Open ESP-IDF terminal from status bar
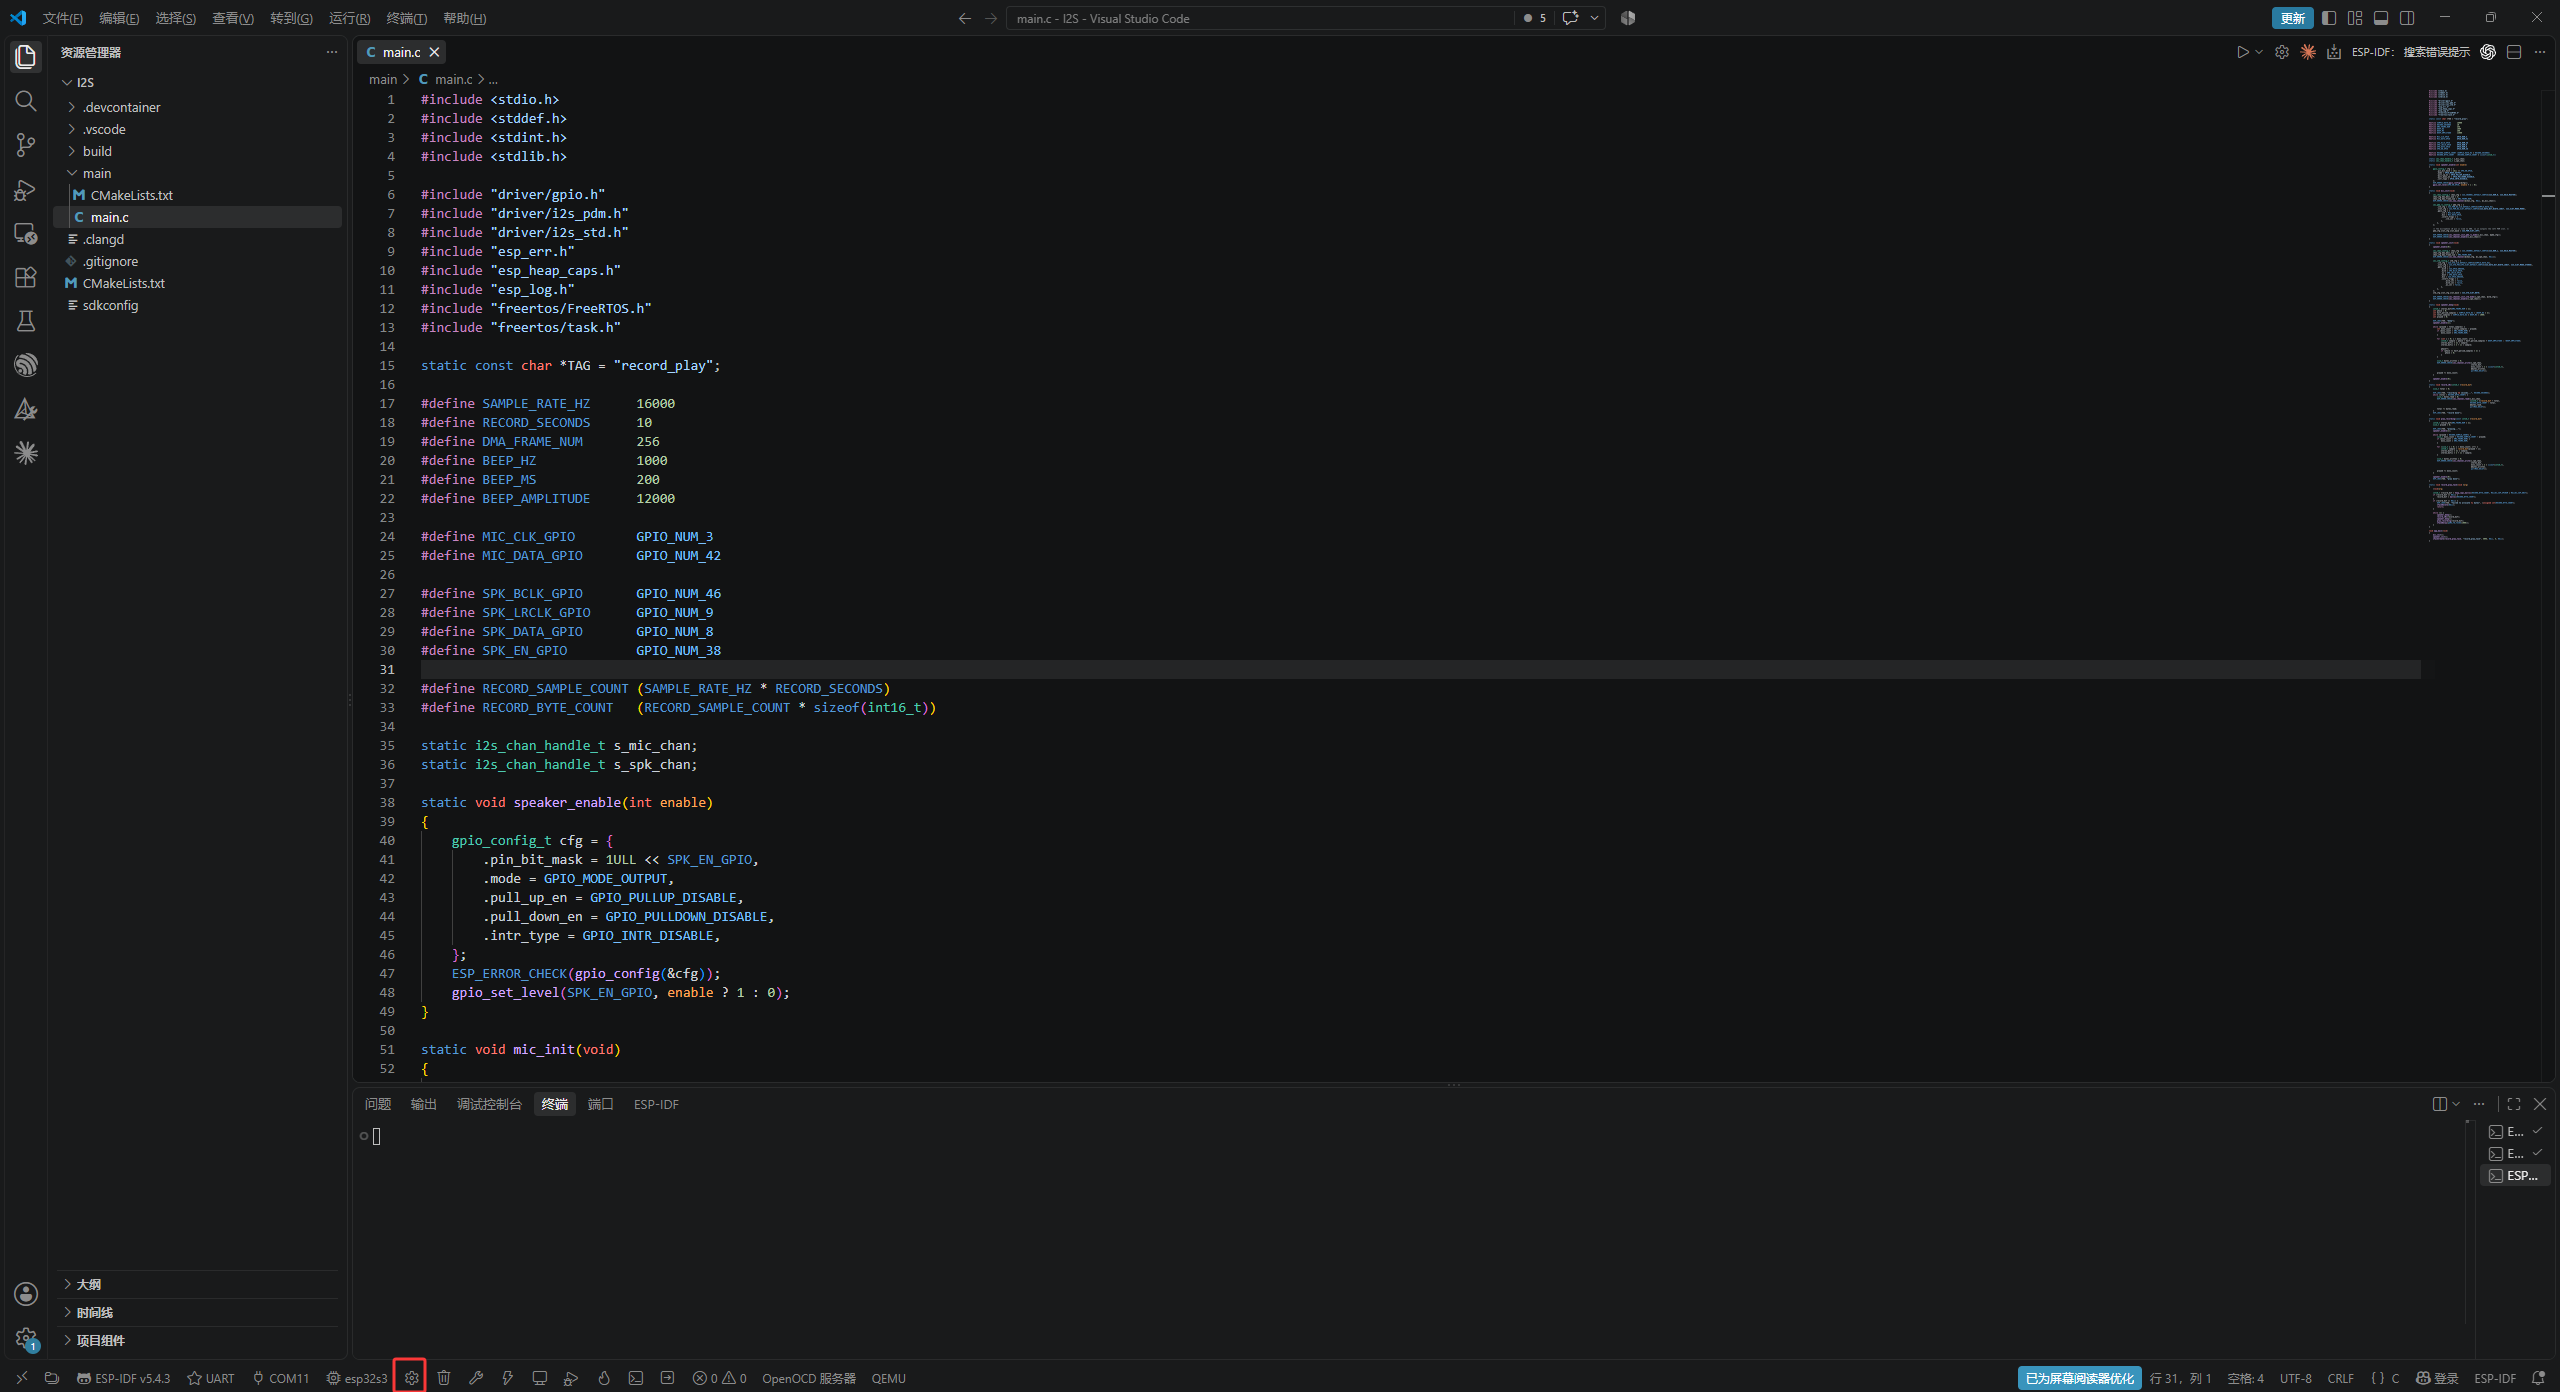 point(636,1378)
